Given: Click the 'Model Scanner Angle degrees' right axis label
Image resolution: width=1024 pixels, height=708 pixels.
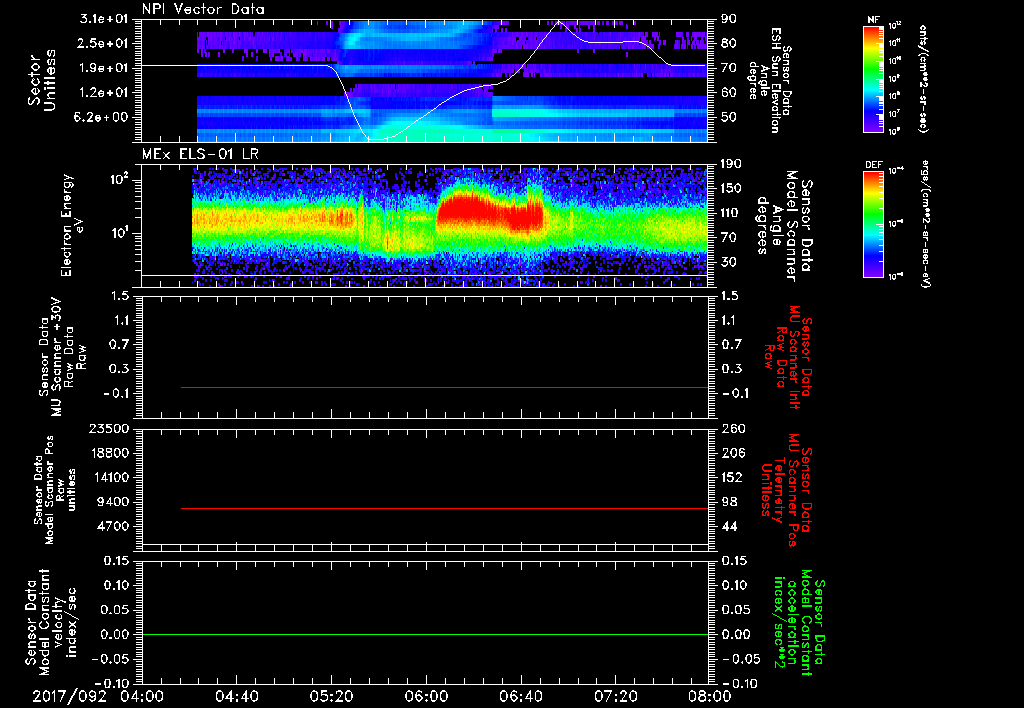Looking at the screenshot, I should coord(784,225).
